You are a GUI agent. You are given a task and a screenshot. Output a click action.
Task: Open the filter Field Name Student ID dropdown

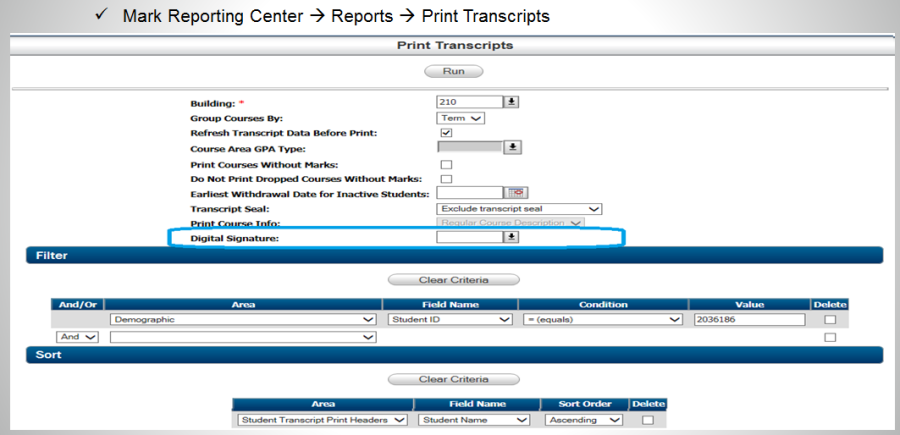click(449, 320)
